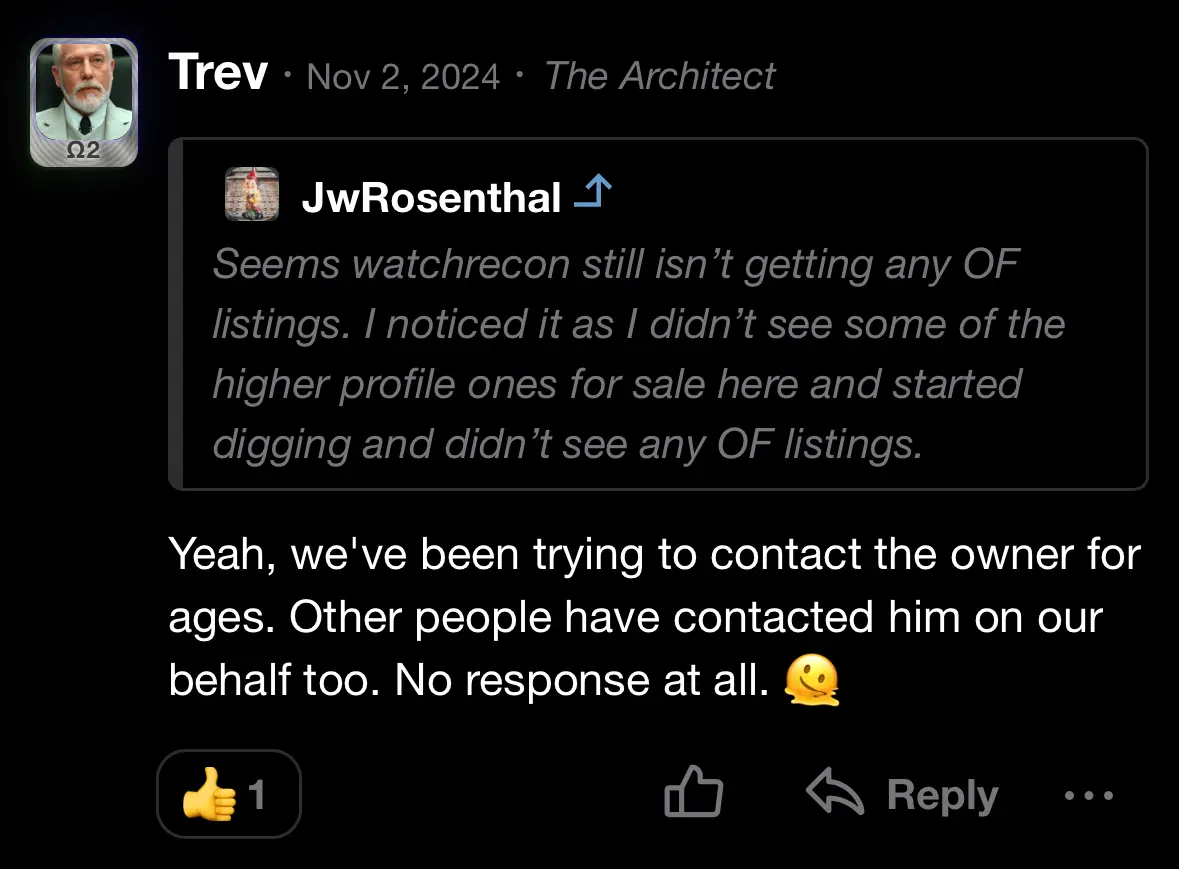Click the JwRosenthal username in quote
Viewport: 1179px width, 869px height.
431,198
